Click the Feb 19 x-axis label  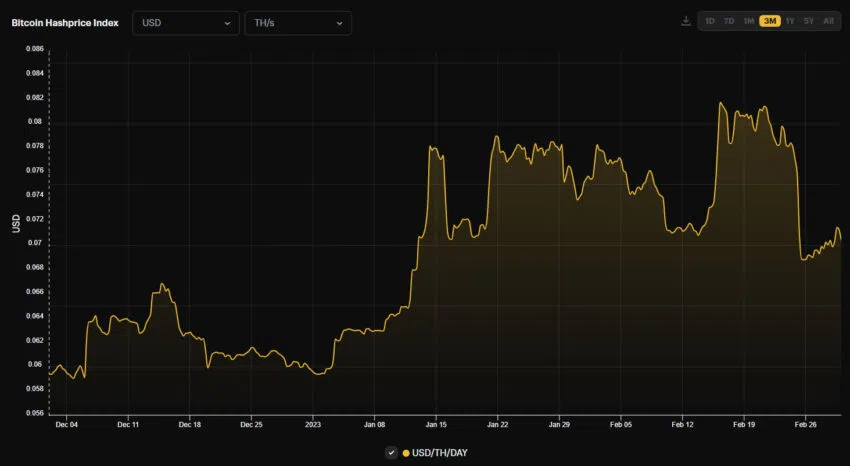click(744, 425)
